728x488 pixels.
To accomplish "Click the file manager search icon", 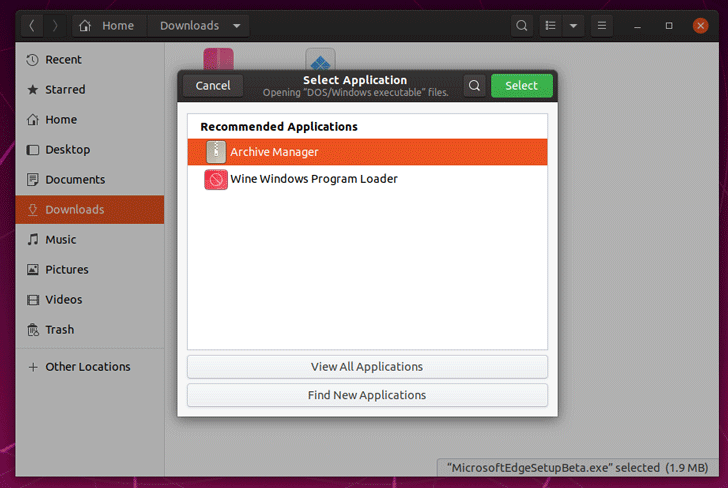I will [521, 26].
